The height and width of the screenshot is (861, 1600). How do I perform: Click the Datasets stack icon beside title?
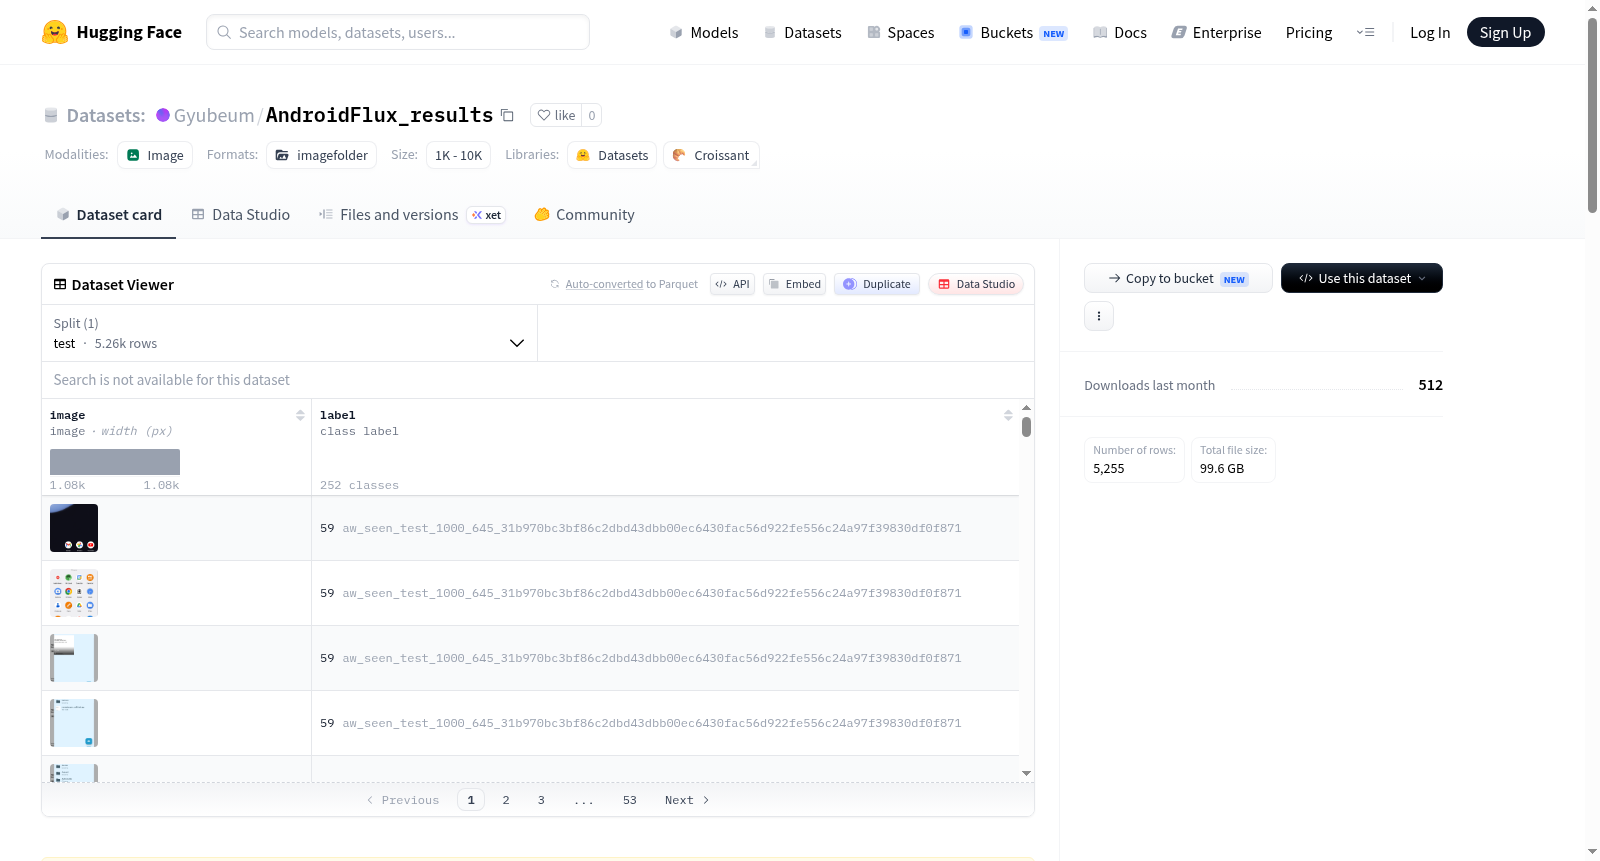click(x=51, y=115)
